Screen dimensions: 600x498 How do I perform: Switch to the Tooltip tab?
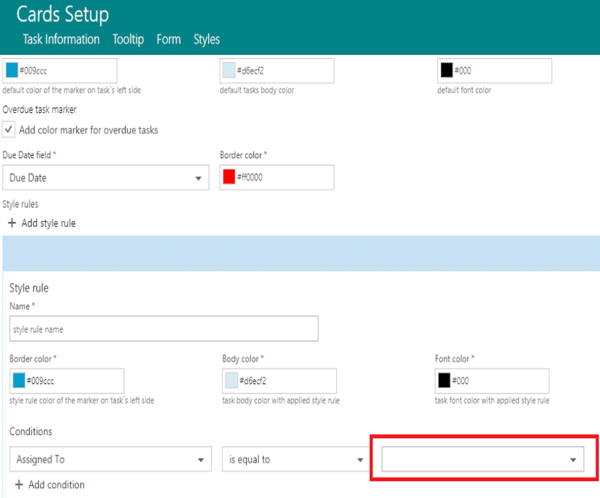(x=128, y=39)
